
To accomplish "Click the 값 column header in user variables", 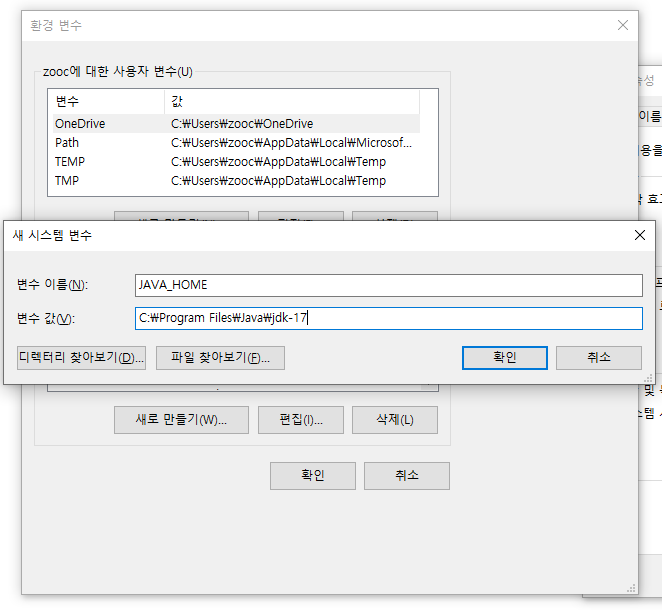I will [x=292, y=101].
